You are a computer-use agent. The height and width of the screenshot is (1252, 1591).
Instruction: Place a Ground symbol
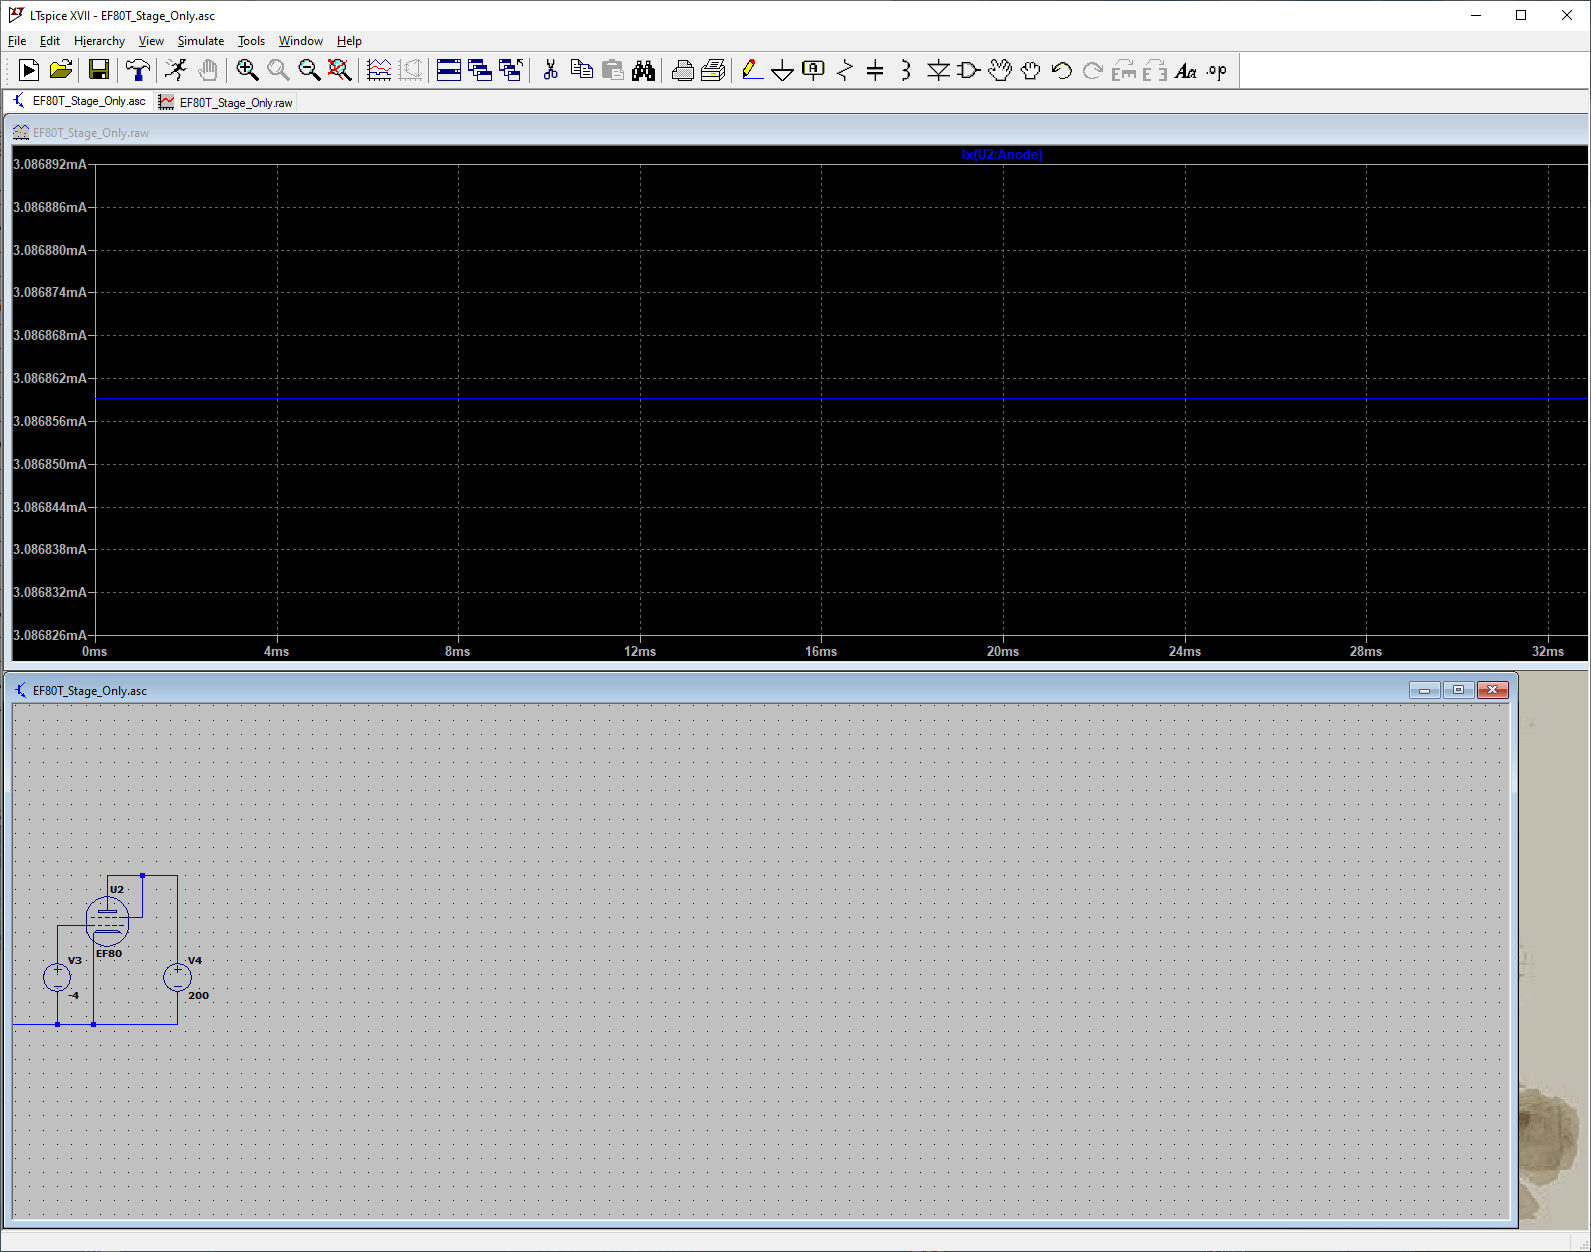coord(783,70)
